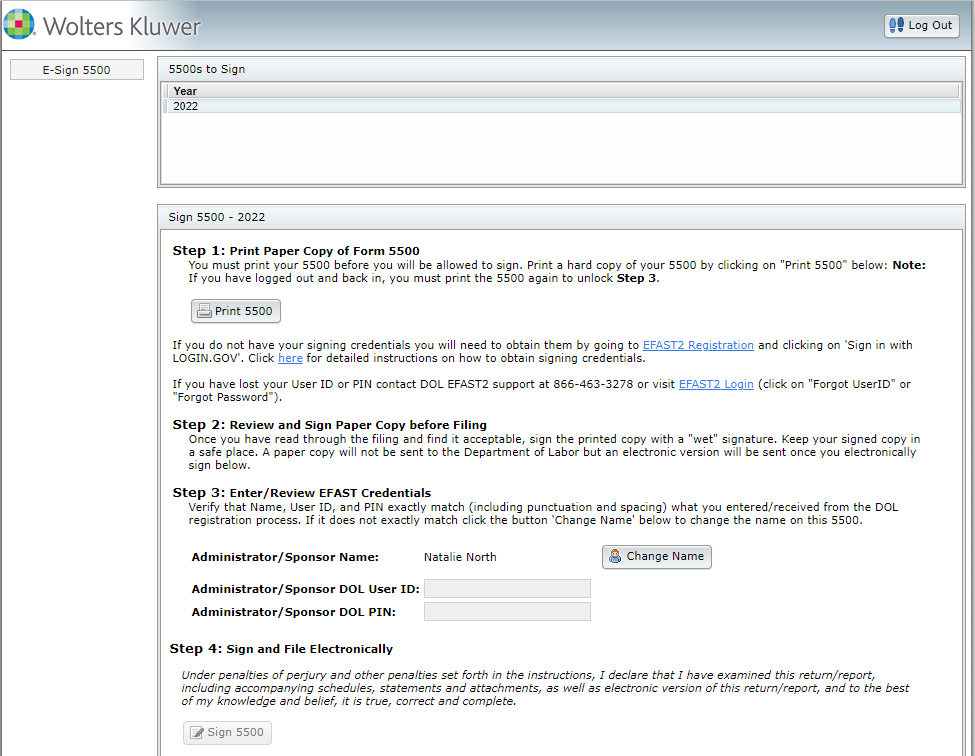
Task: Change the Administrator/Sponsor name
Action: point(657,556)
